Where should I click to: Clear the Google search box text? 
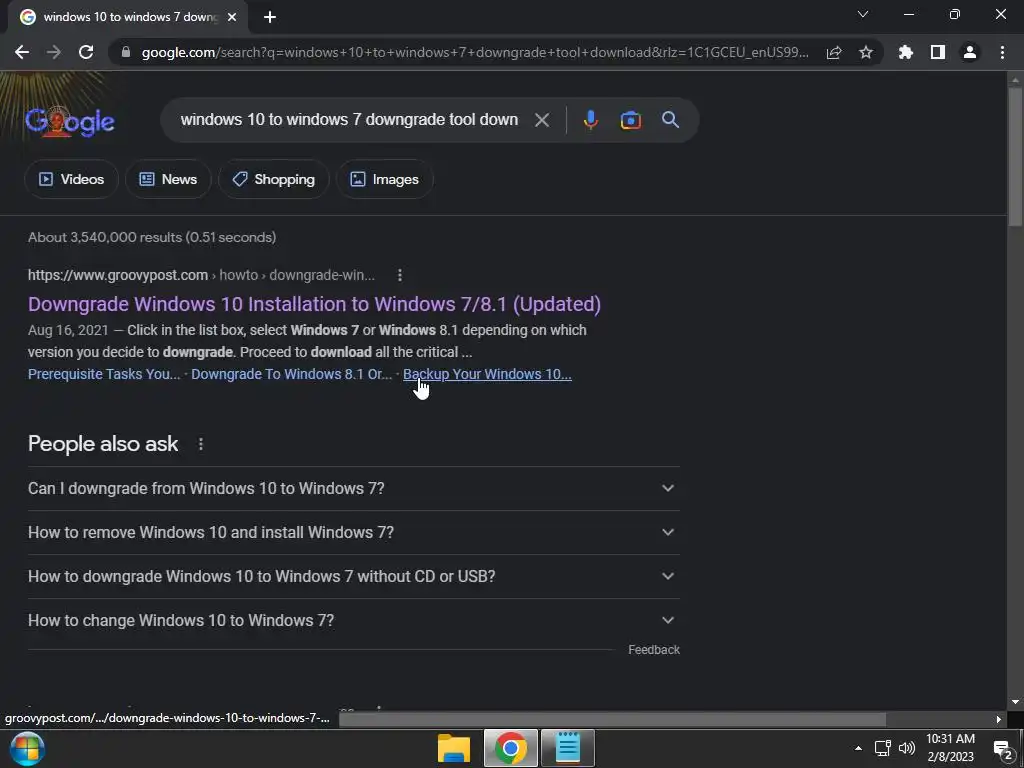click(542, 120)
